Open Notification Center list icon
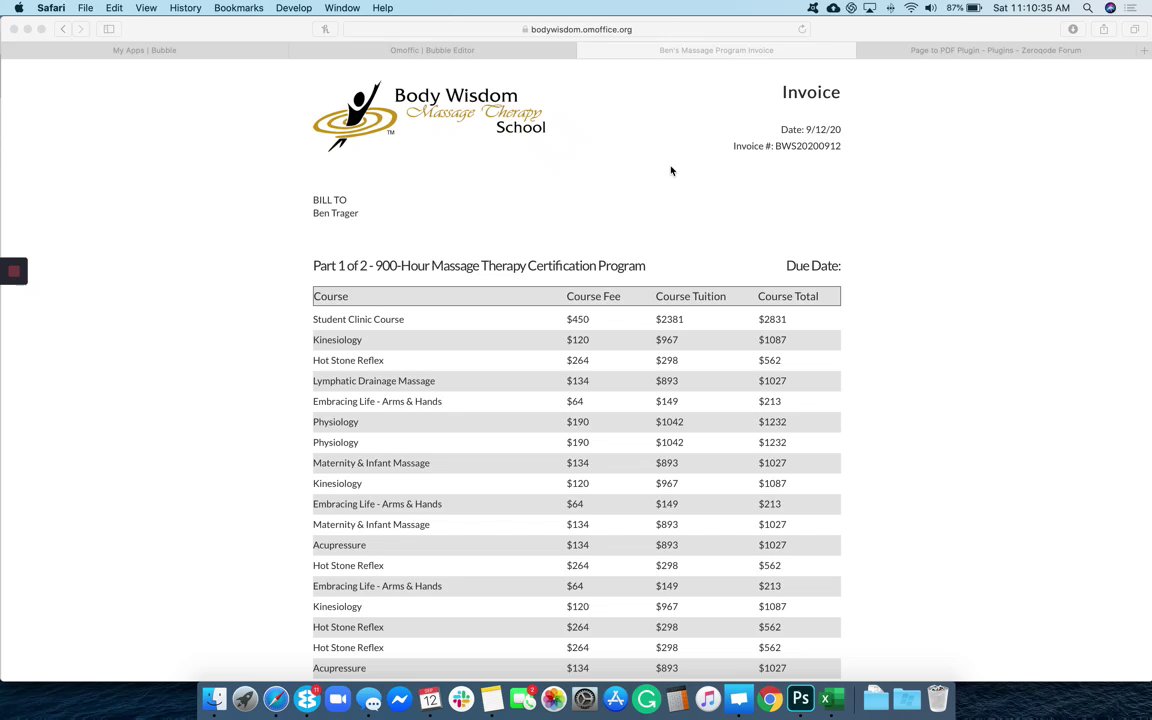This screenshot has width=1152, height=720. (1131, 8)
